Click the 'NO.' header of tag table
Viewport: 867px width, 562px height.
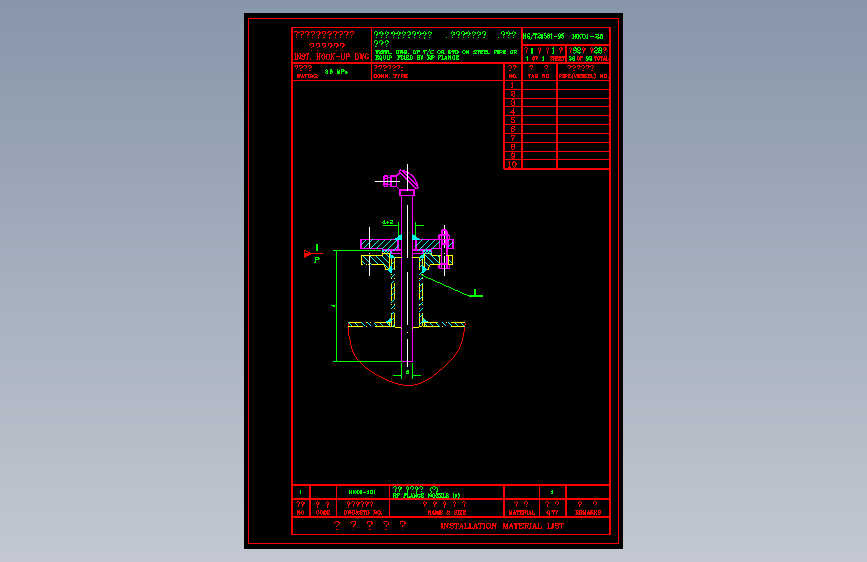513,76
